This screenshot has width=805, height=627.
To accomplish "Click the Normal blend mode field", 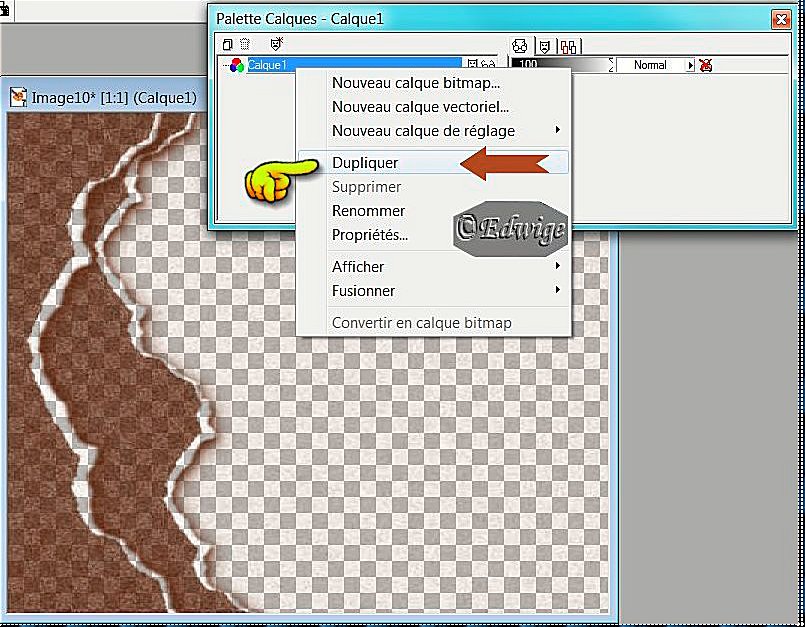I will pos(651,65).
